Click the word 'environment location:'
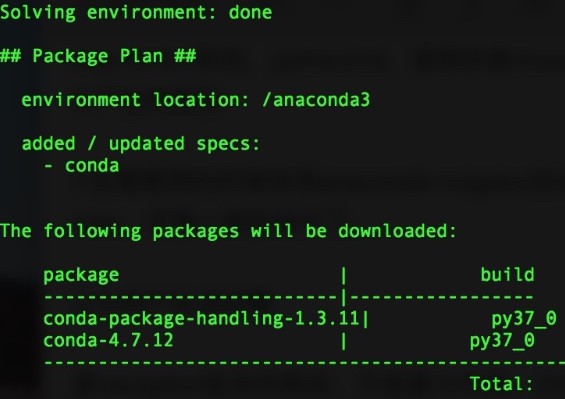The image size is (565, 399). [x=135, y=100]
